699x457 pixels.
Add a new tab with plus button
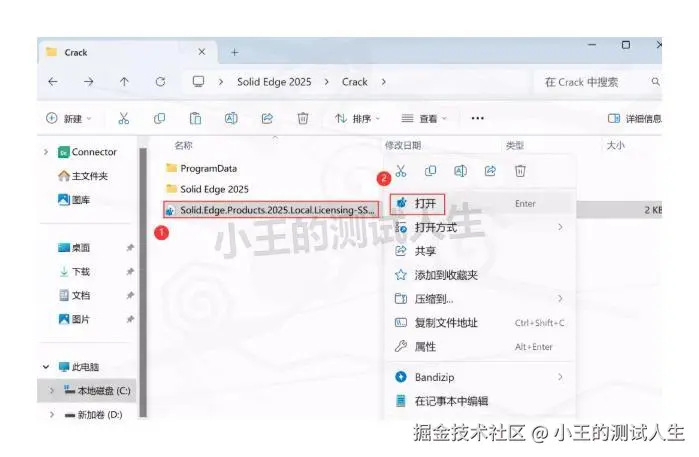[x=234, y=52]
